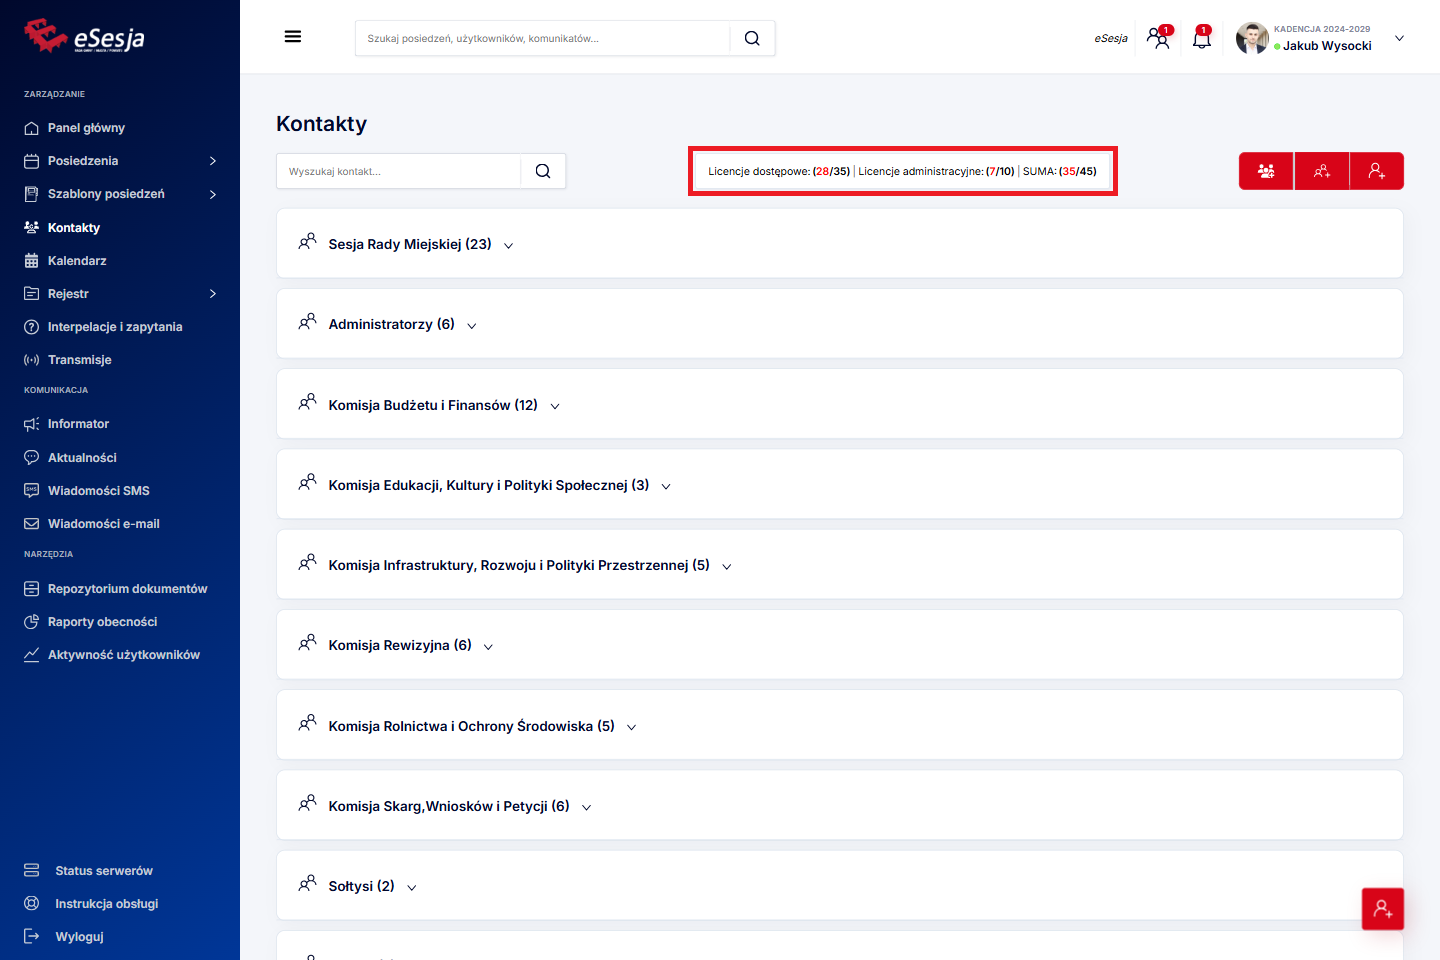Open Posiedzenia menu item
The width and height of the screenshot is (1440, 960).
tap(83, 161)
